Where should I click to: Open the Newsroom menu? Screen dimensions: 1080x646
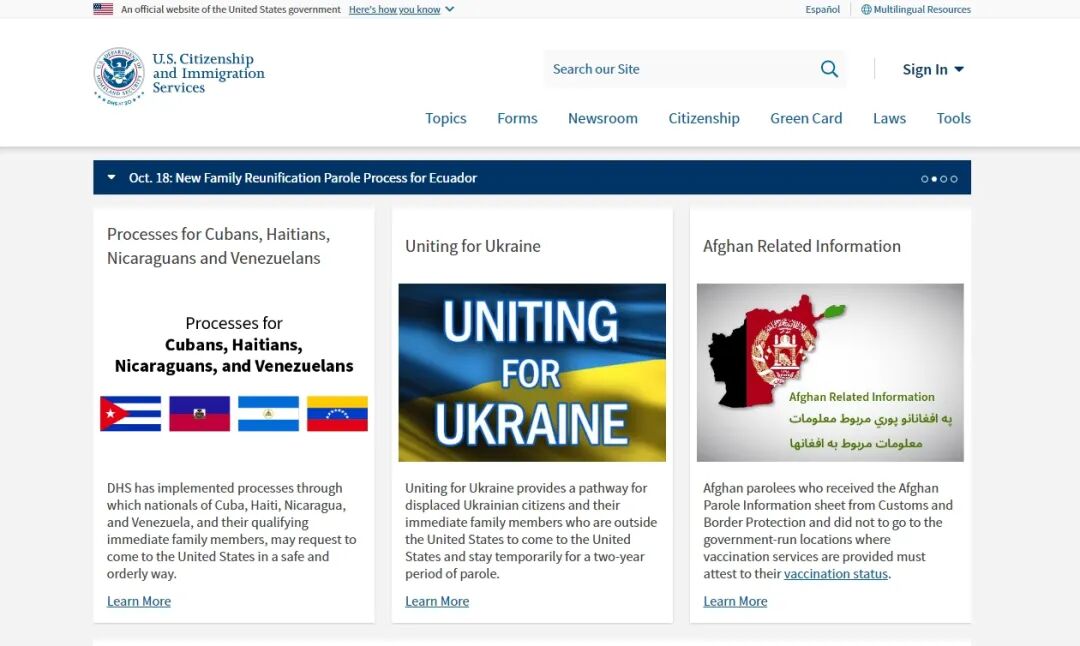tap(603, 118)
